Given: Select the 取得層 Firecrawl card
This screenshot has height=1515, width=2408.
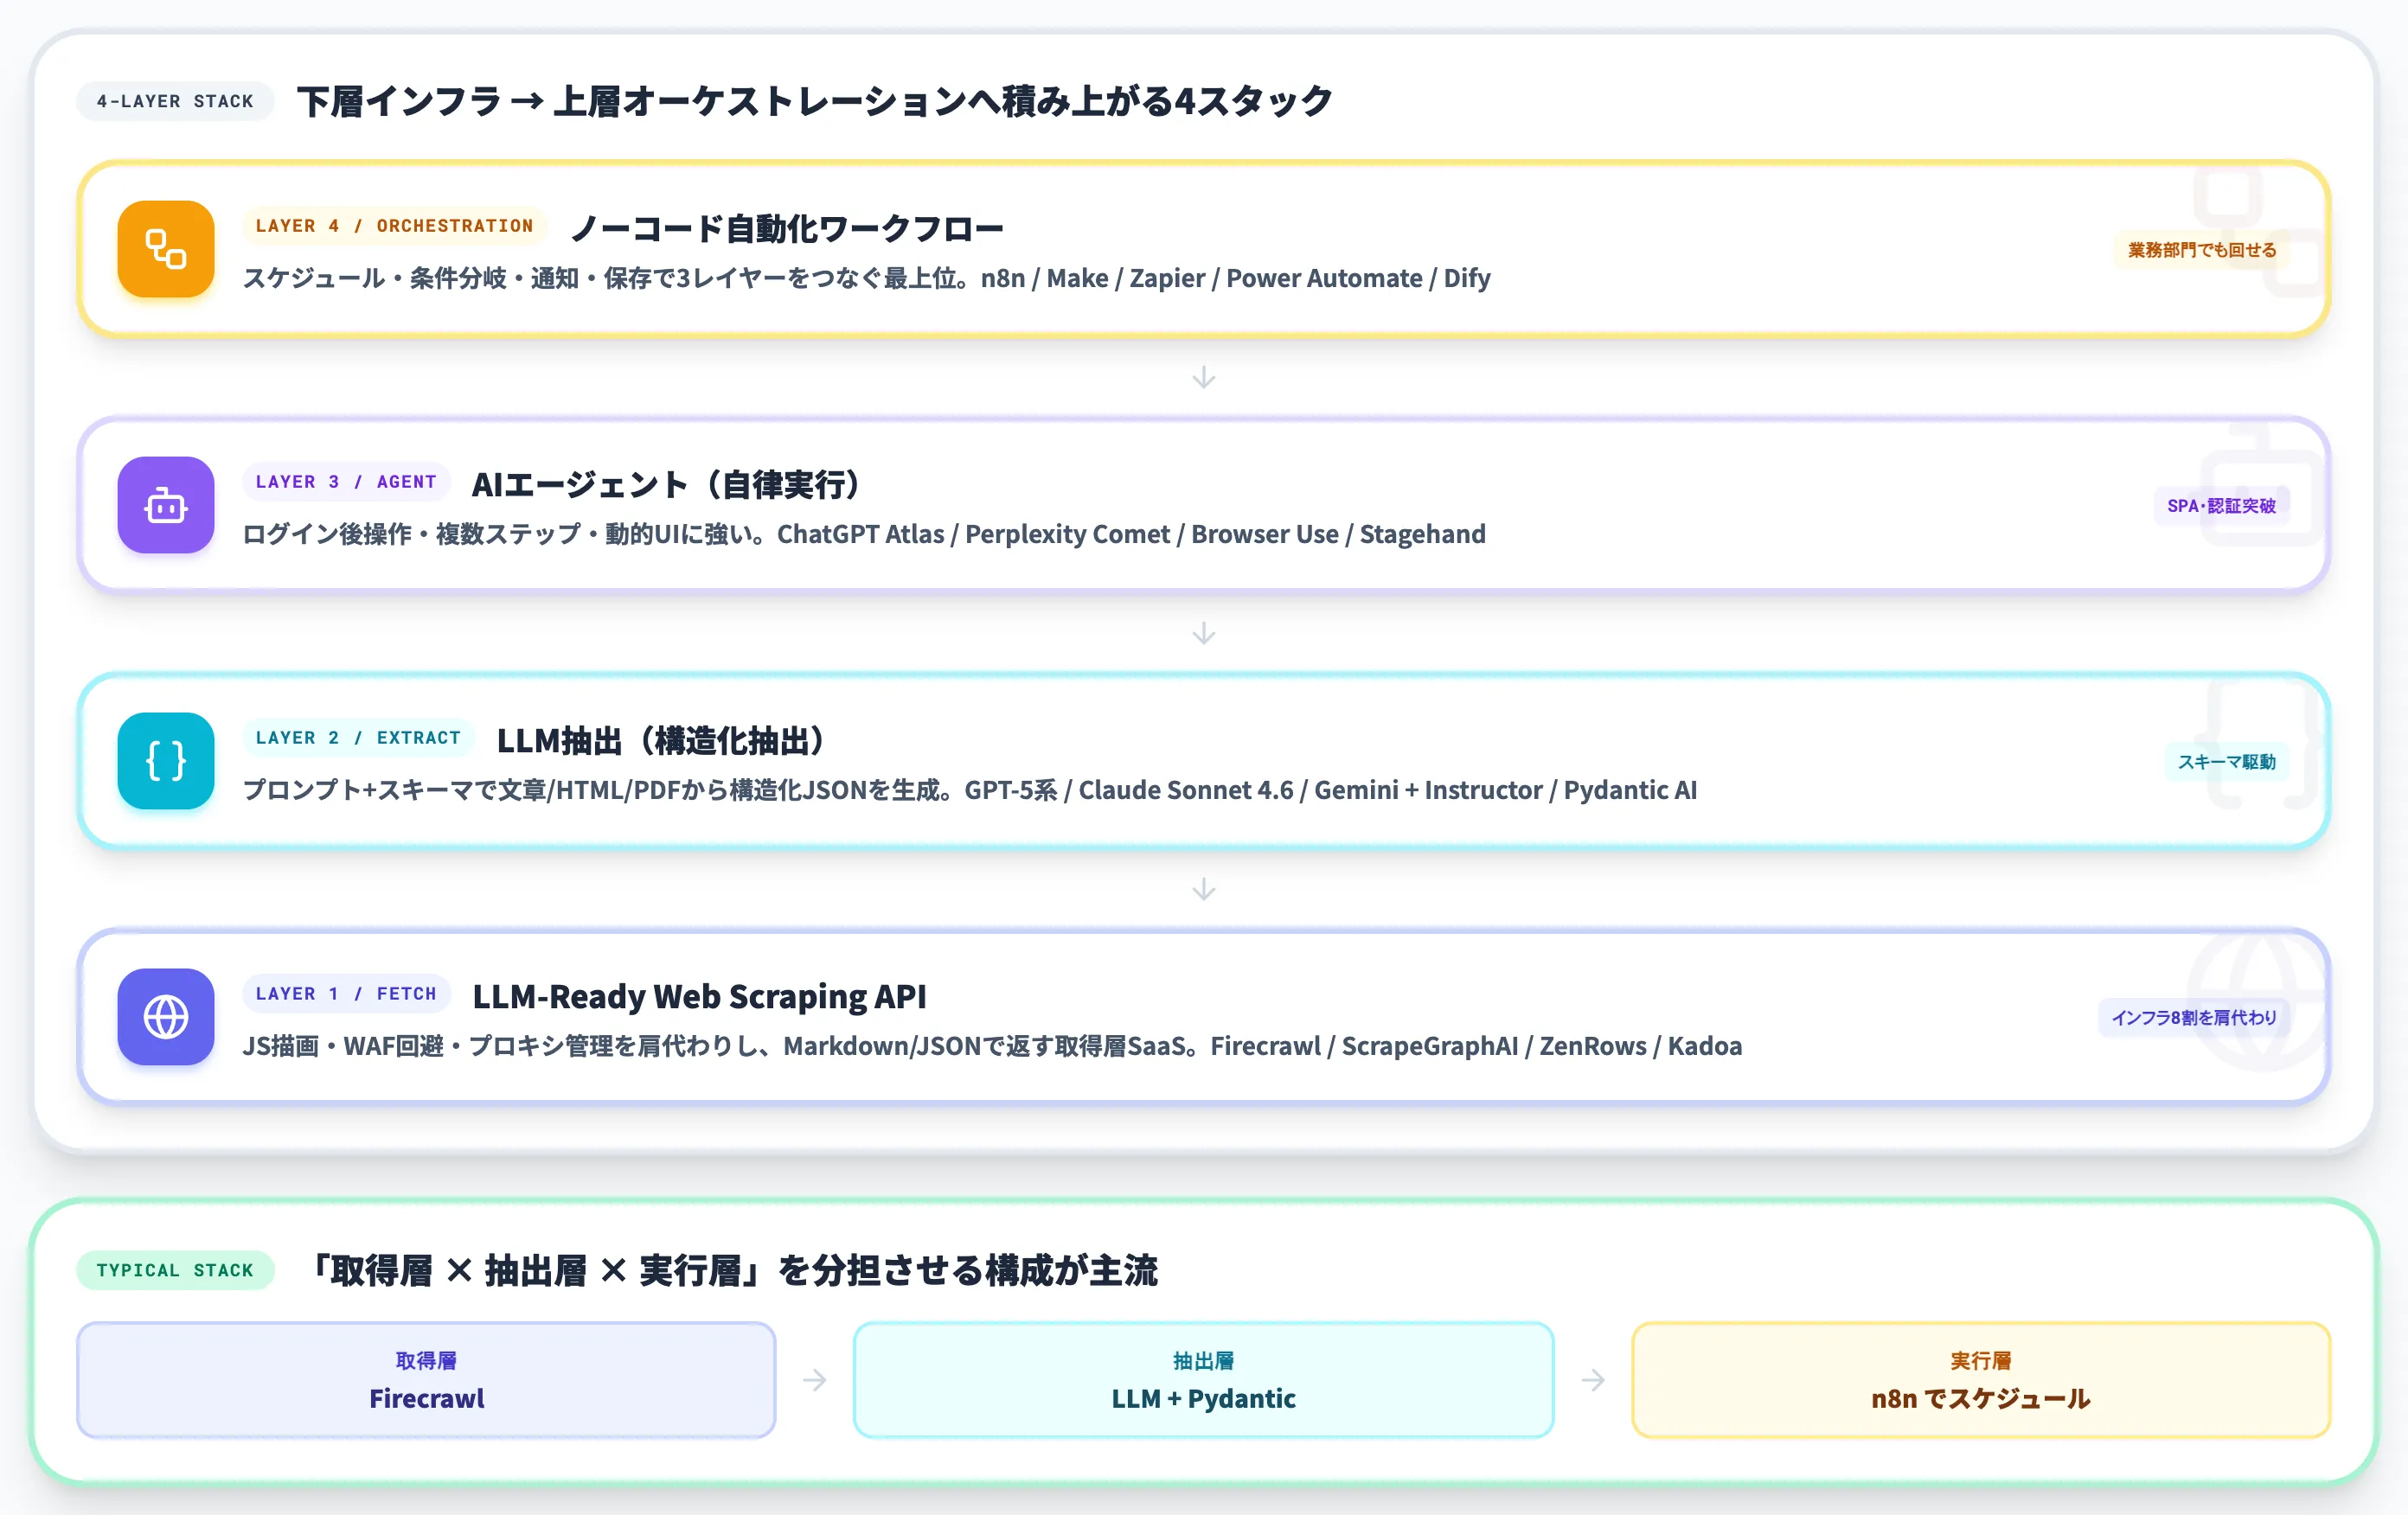Looking at the screenshot, I should [x=426, y=1380].
